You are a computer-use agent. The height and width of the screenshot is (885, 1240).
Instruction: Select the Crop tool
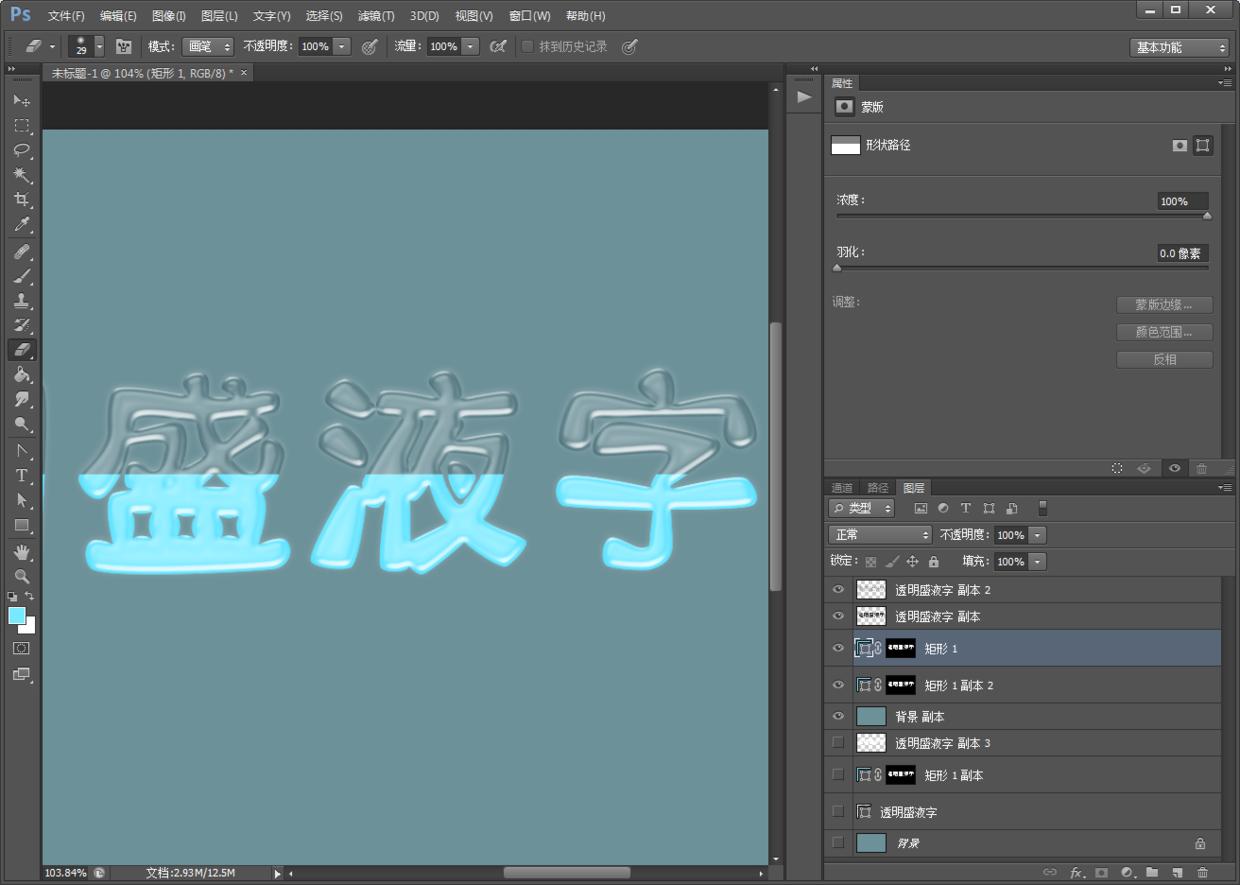coord(21,200)
